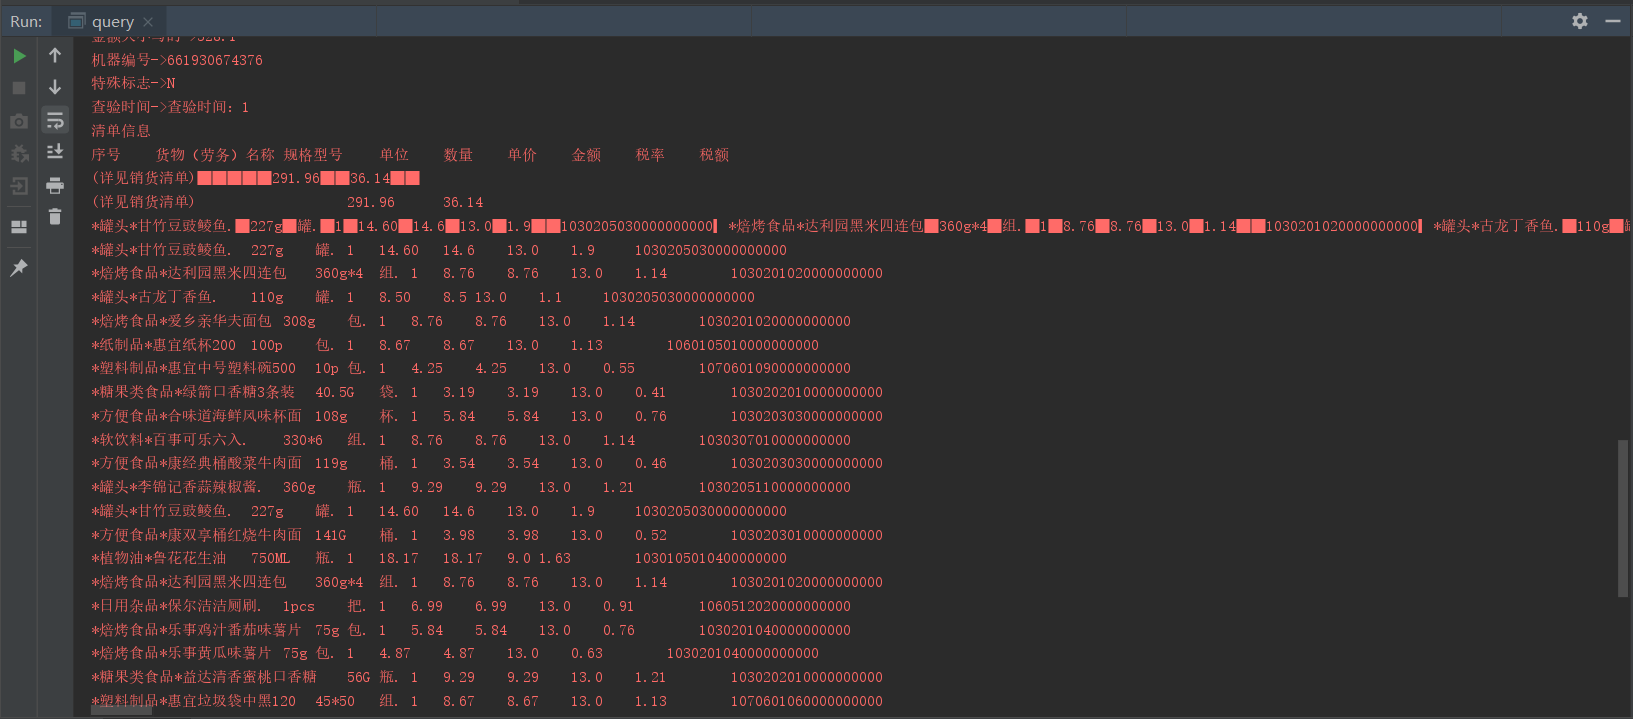Click the row *焙烤食品*乐事鸡汁番茄味薯片
Screen dimensions: 1633x719
(471, 630)
